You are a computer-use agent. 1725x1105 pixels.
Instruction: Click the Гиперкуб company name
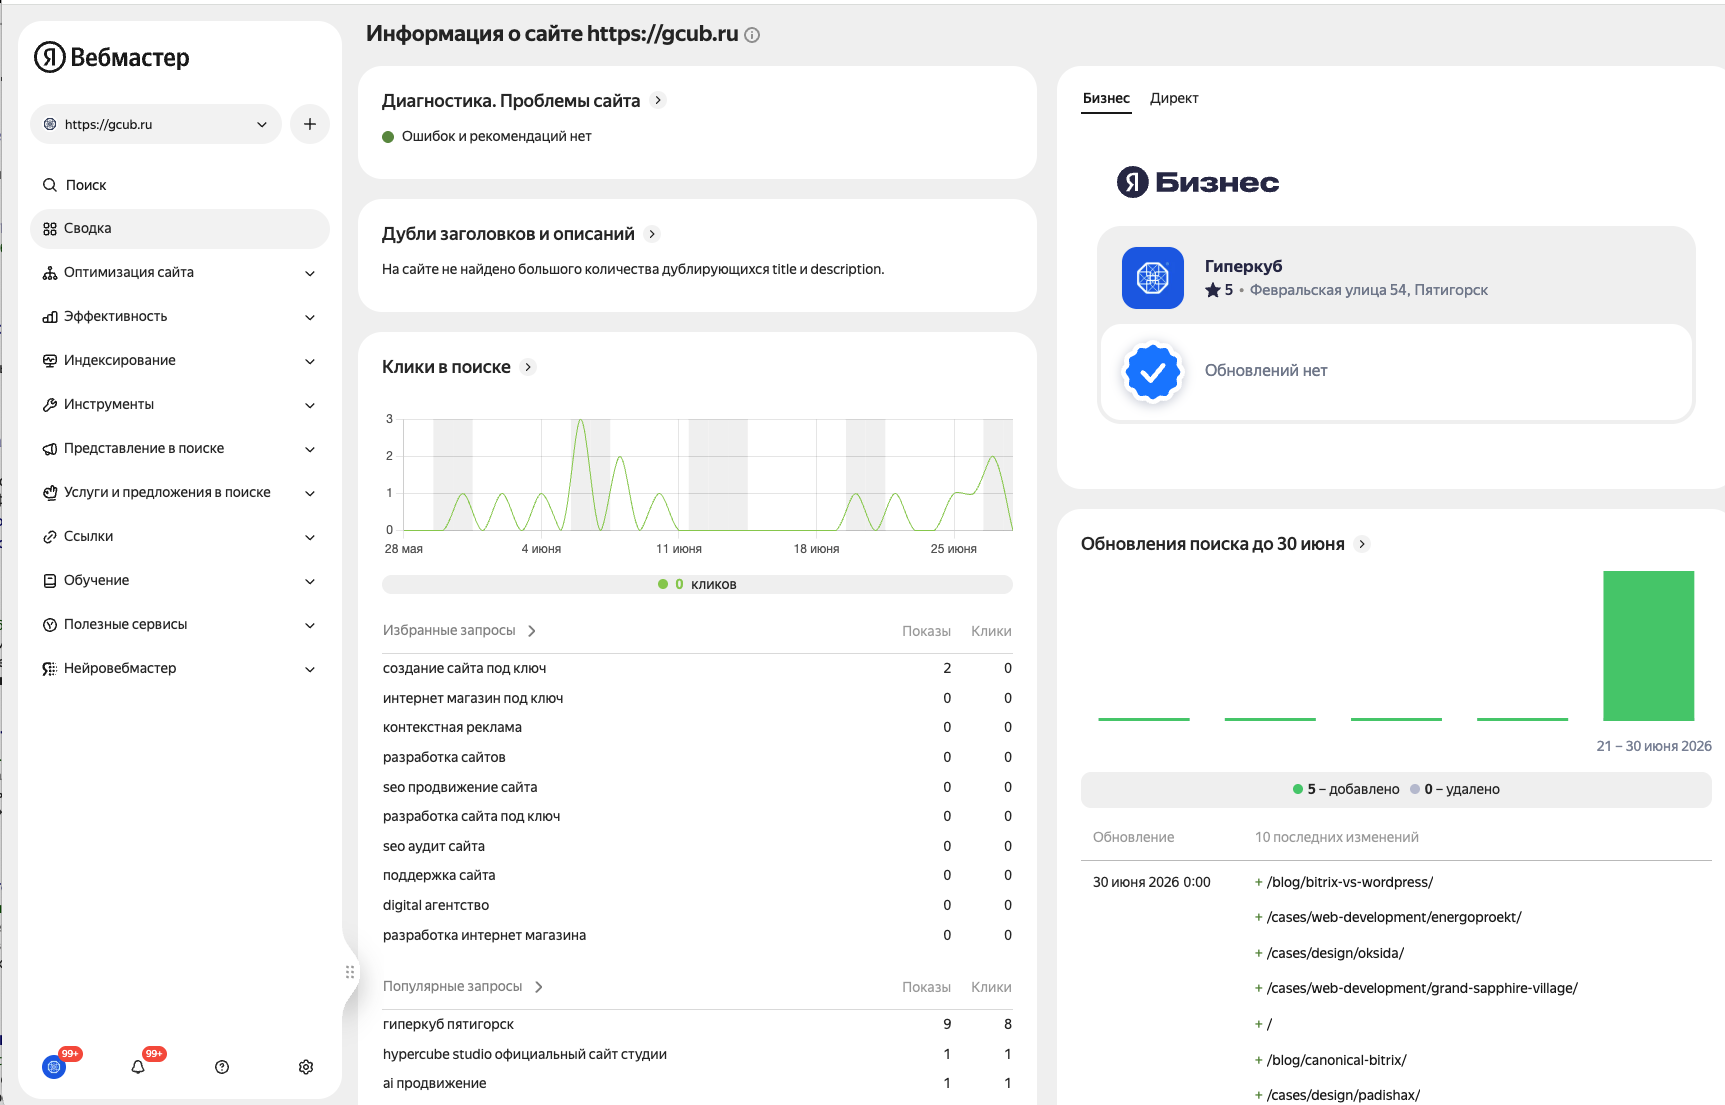point(1243,266)
